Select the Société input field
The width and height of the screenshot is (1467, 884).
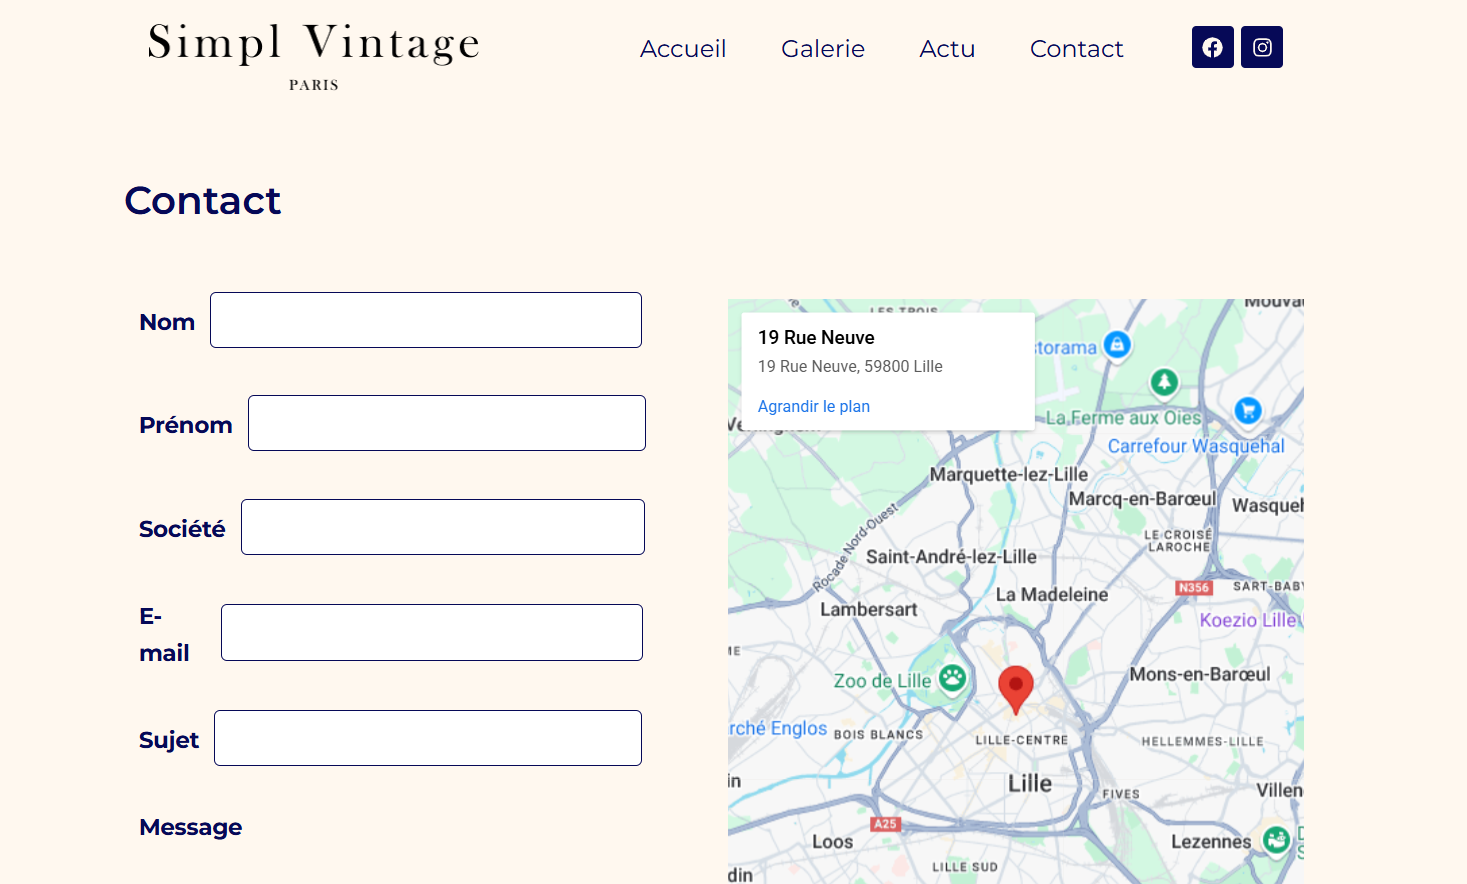click(442, 527)
